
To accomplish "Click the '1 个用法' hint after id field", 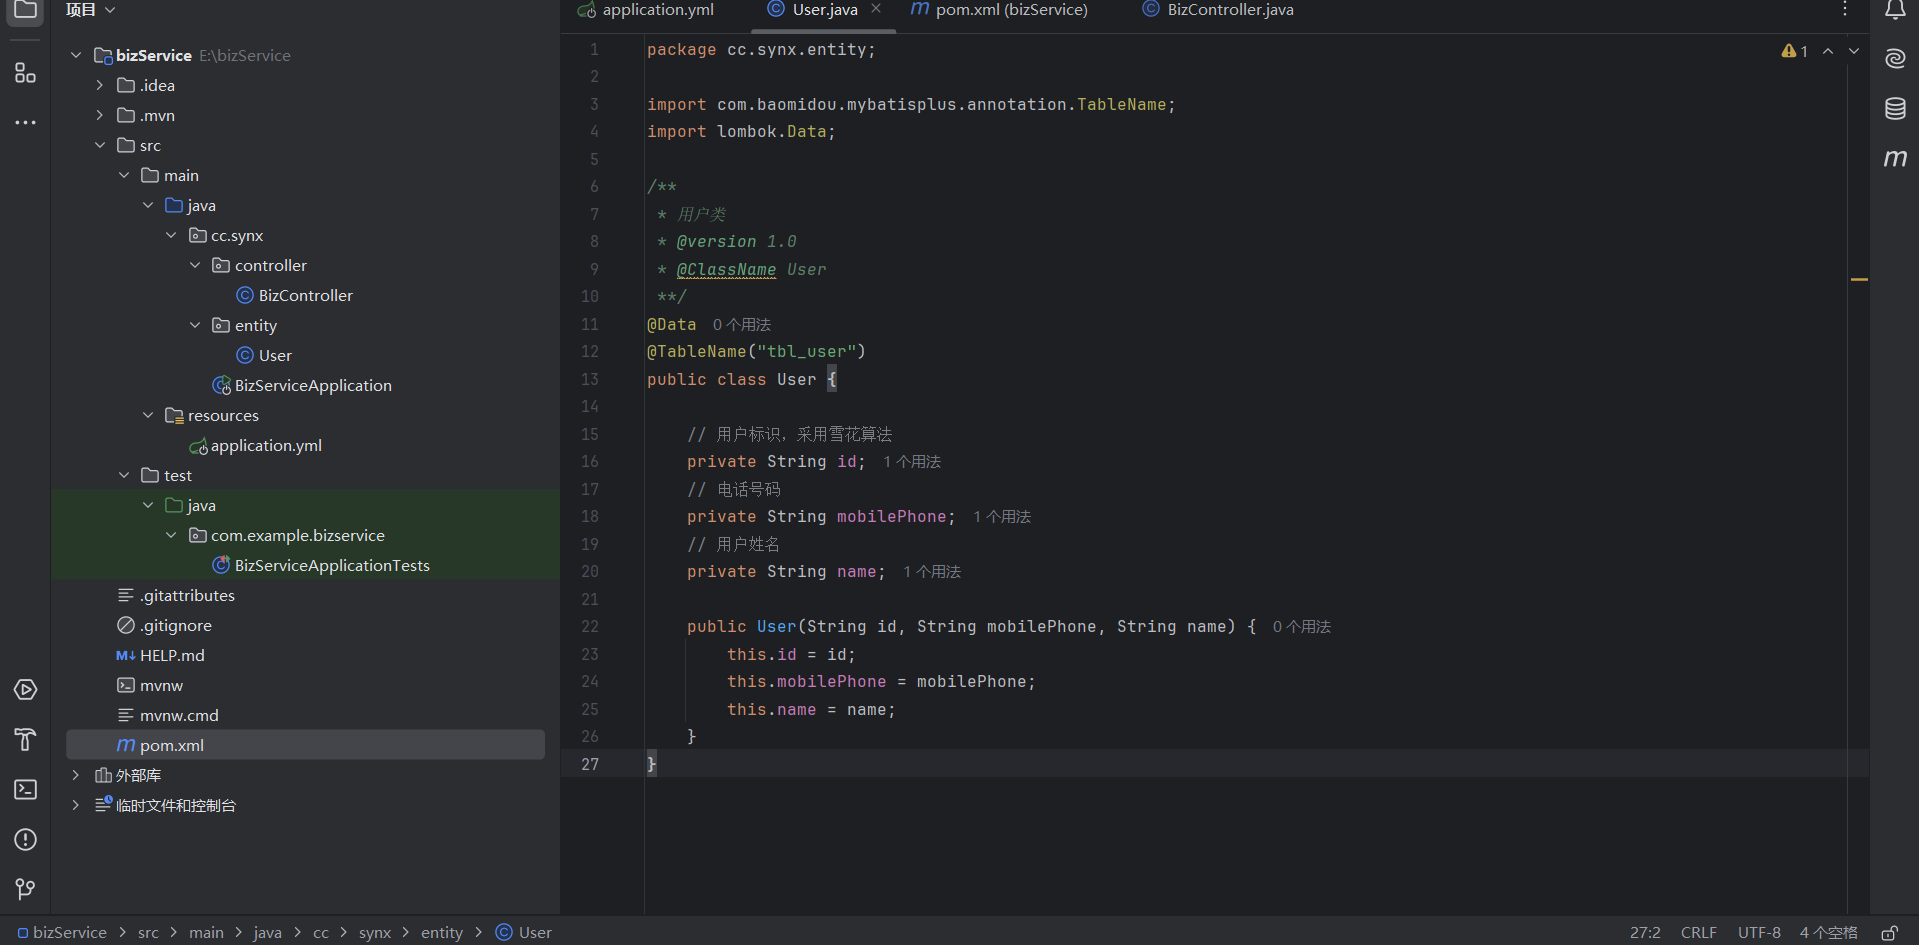I will [x=912, y=462].
